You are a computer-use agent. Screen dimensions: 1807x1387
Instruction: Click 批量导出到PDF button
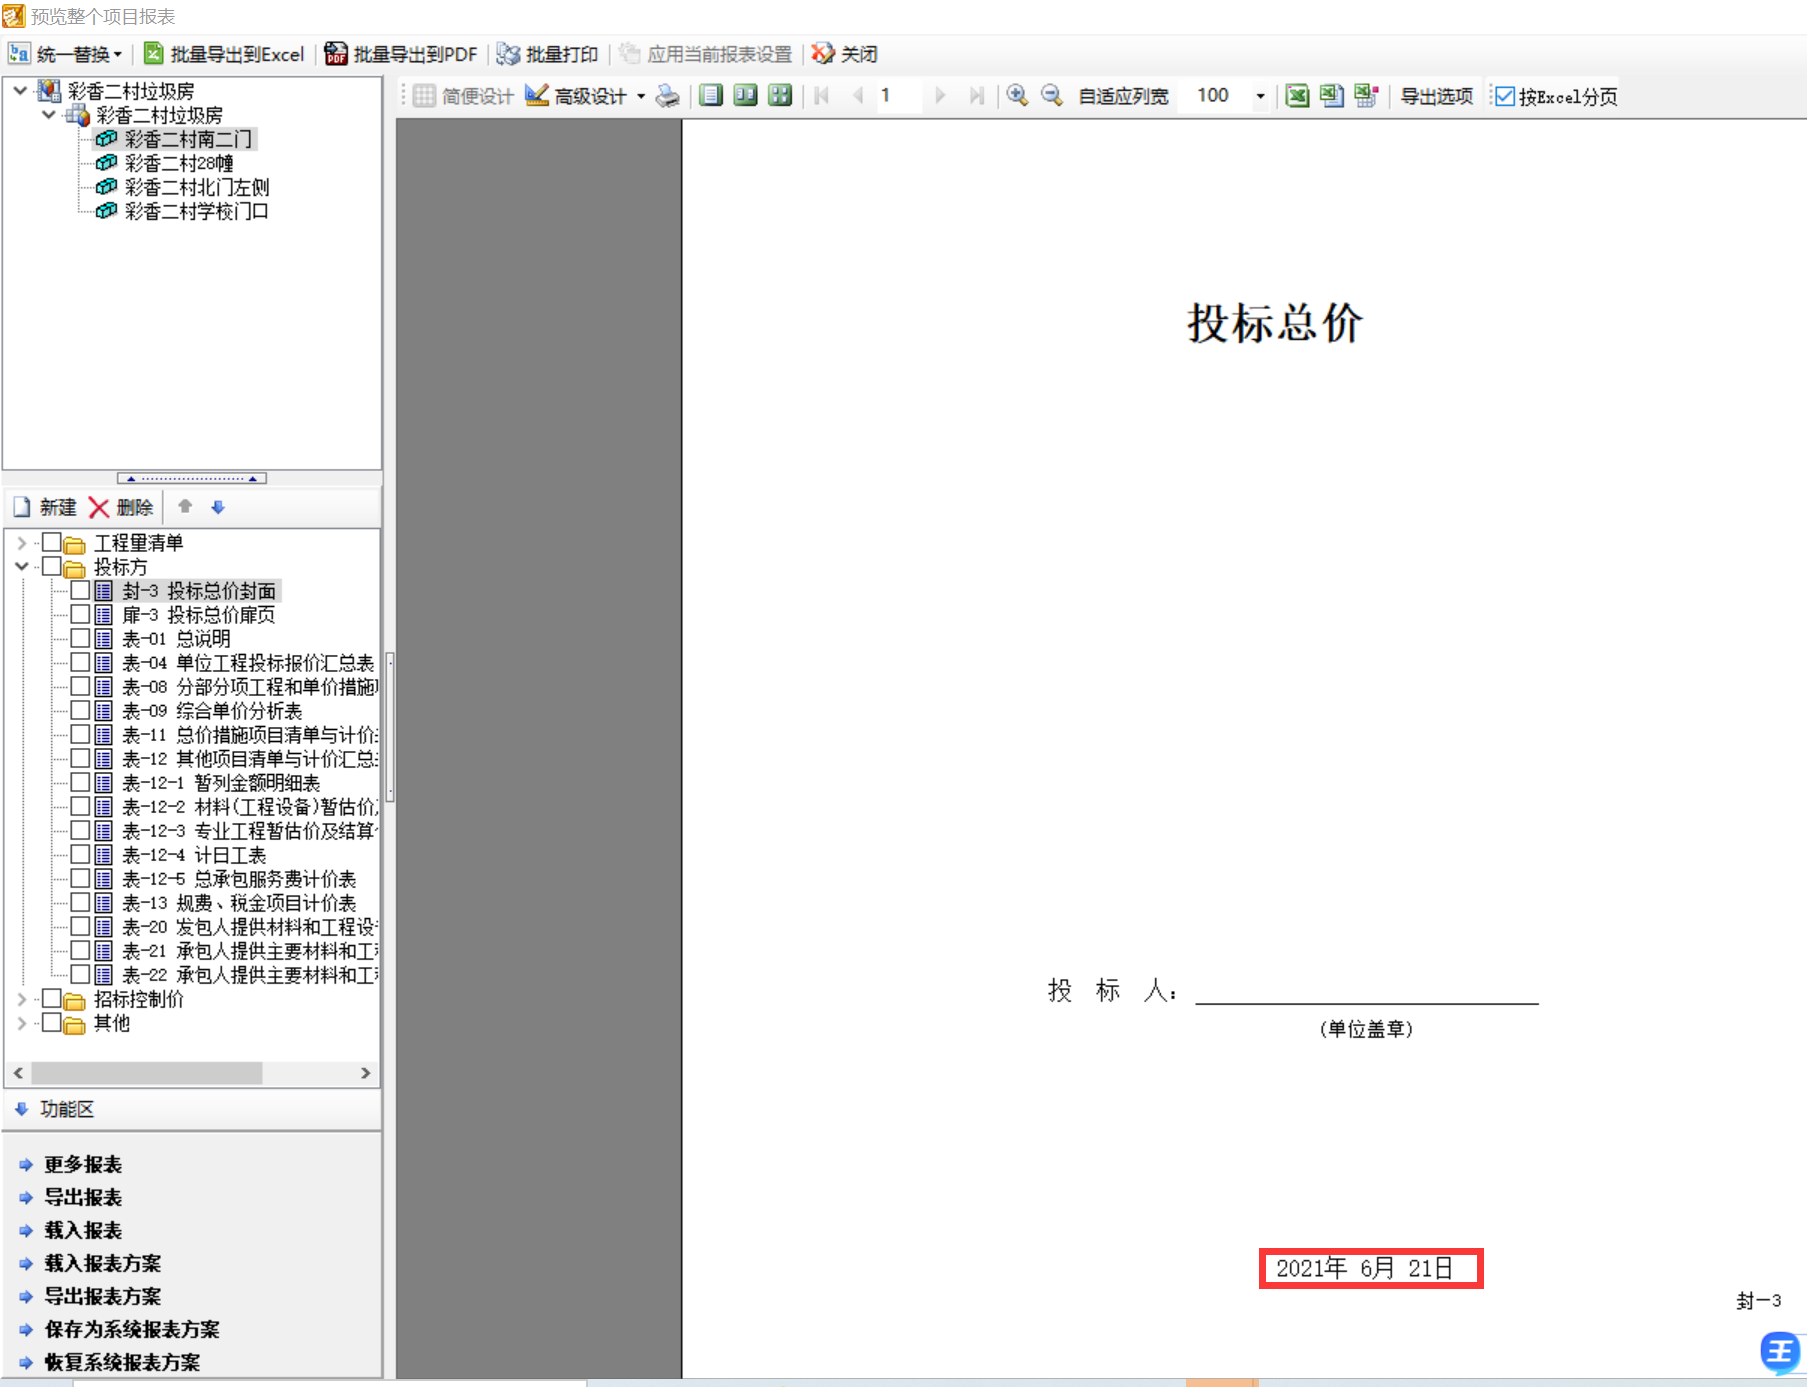pyautogui.click(x=401, y=54)
